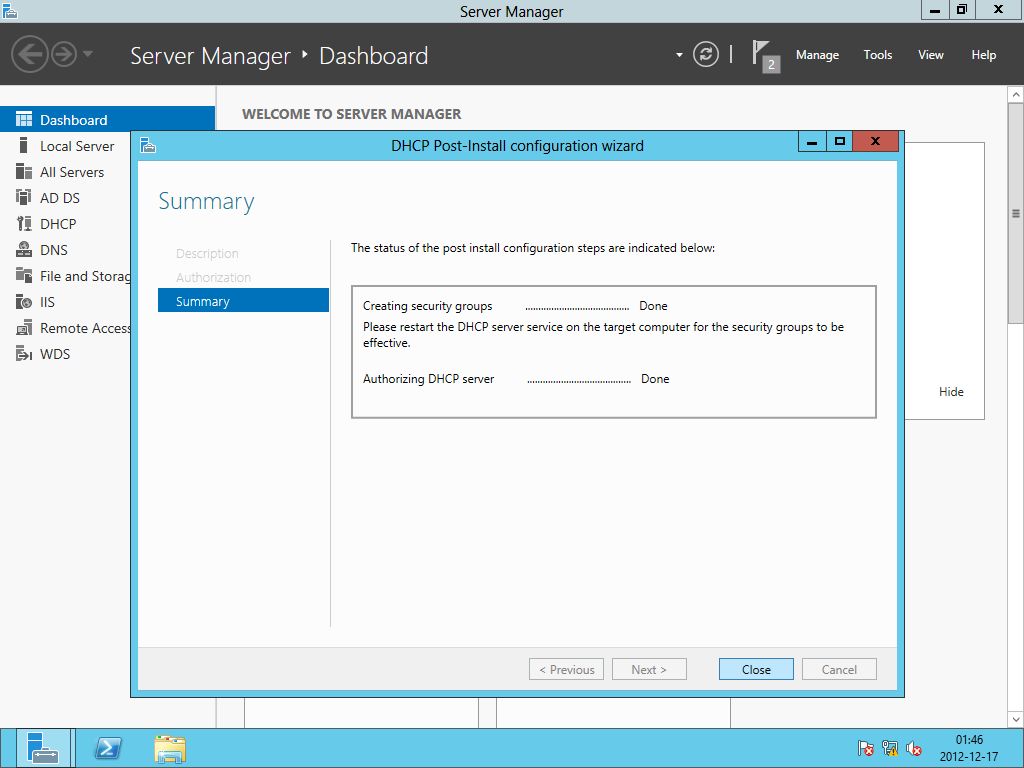Select the Authorization wizard step
1024x768 pixels.
coord(213,278)
